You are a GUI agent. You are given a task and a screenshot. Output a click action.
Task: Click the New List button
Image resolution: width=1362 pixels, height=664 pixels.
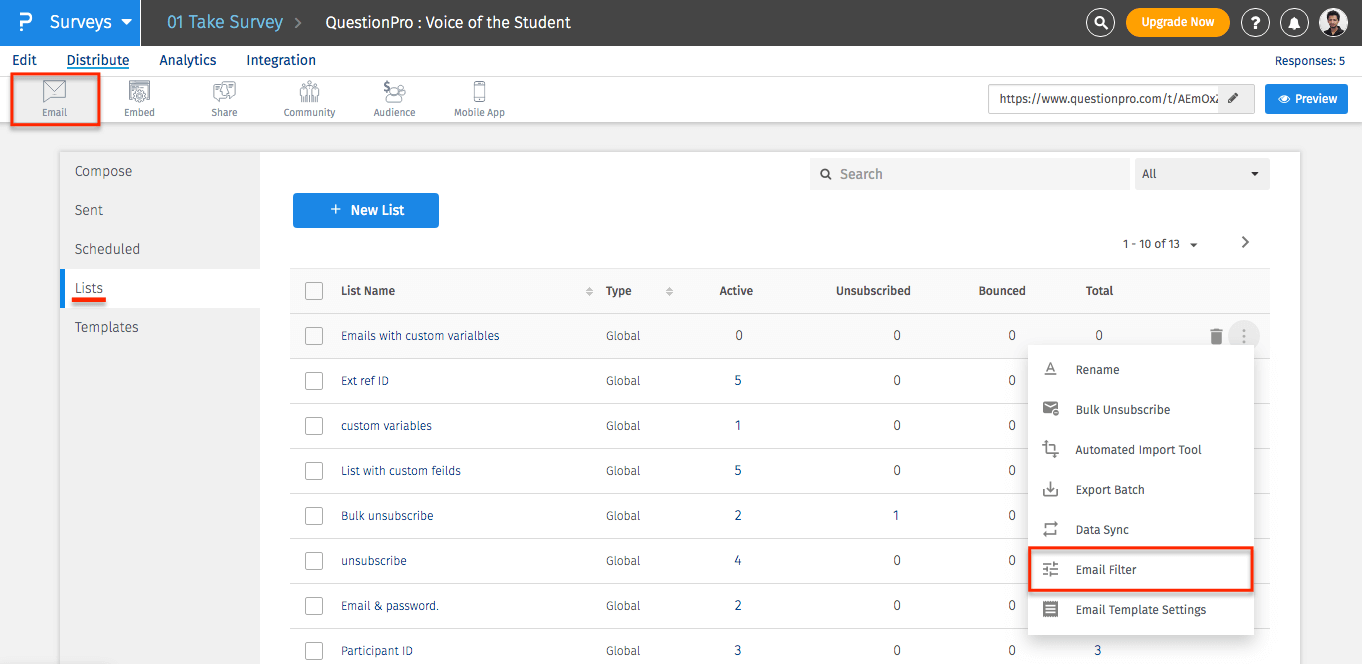[x=365, y=210]
